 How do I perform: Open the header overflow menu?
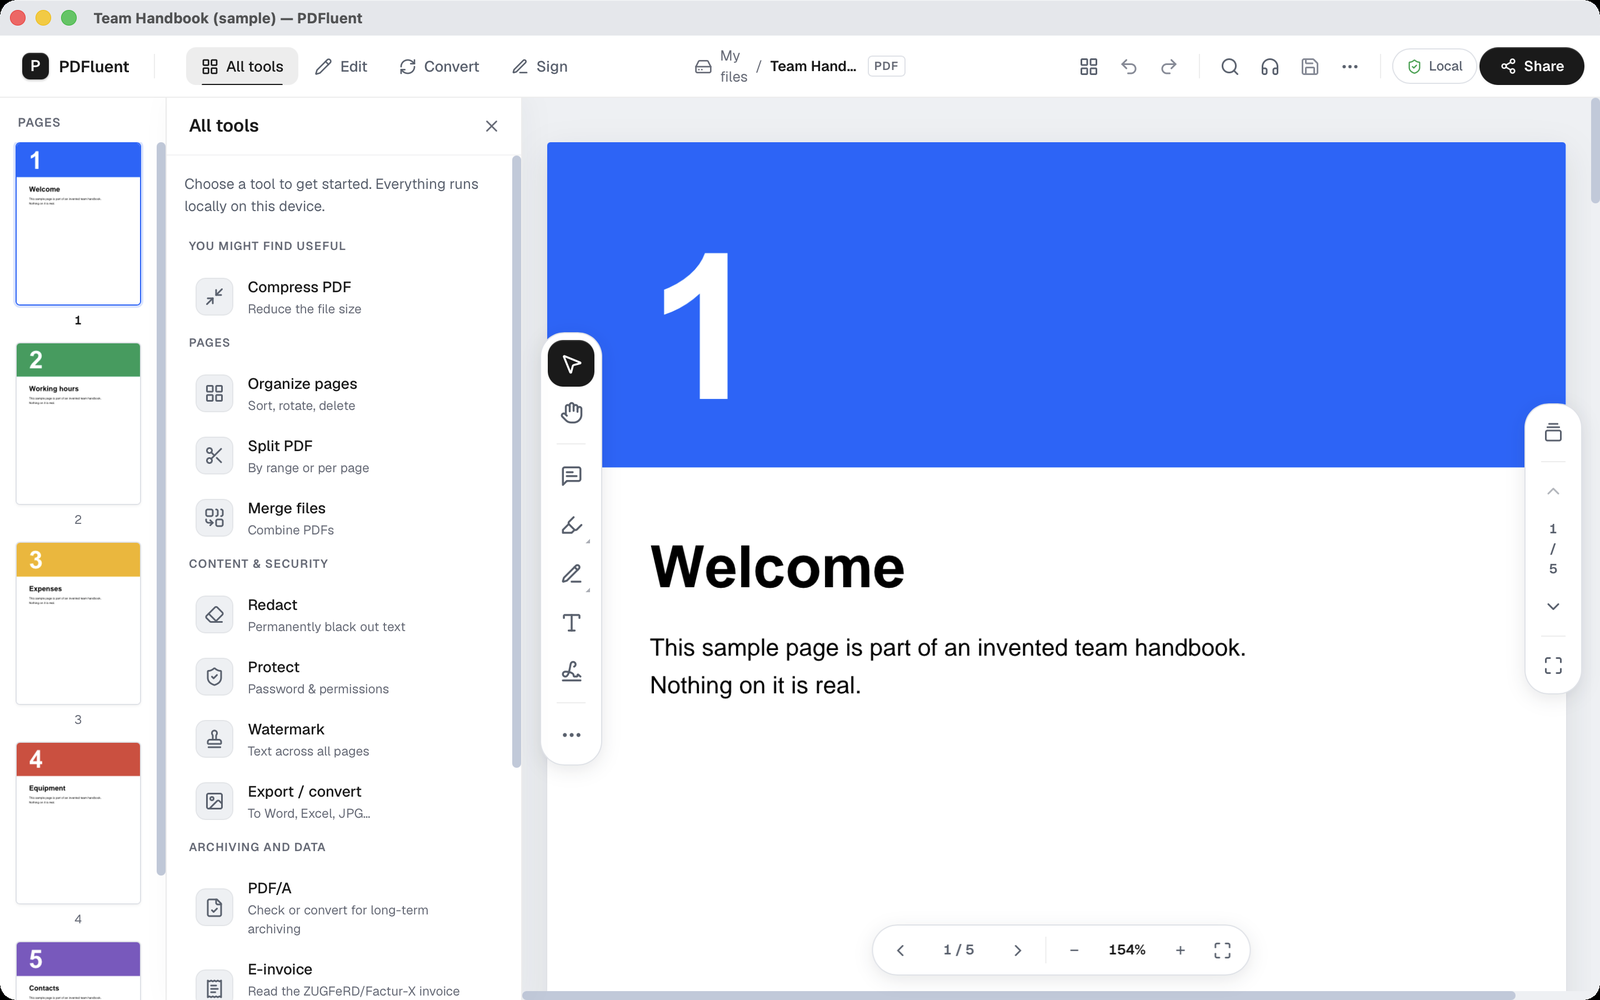click(1349, 66)
